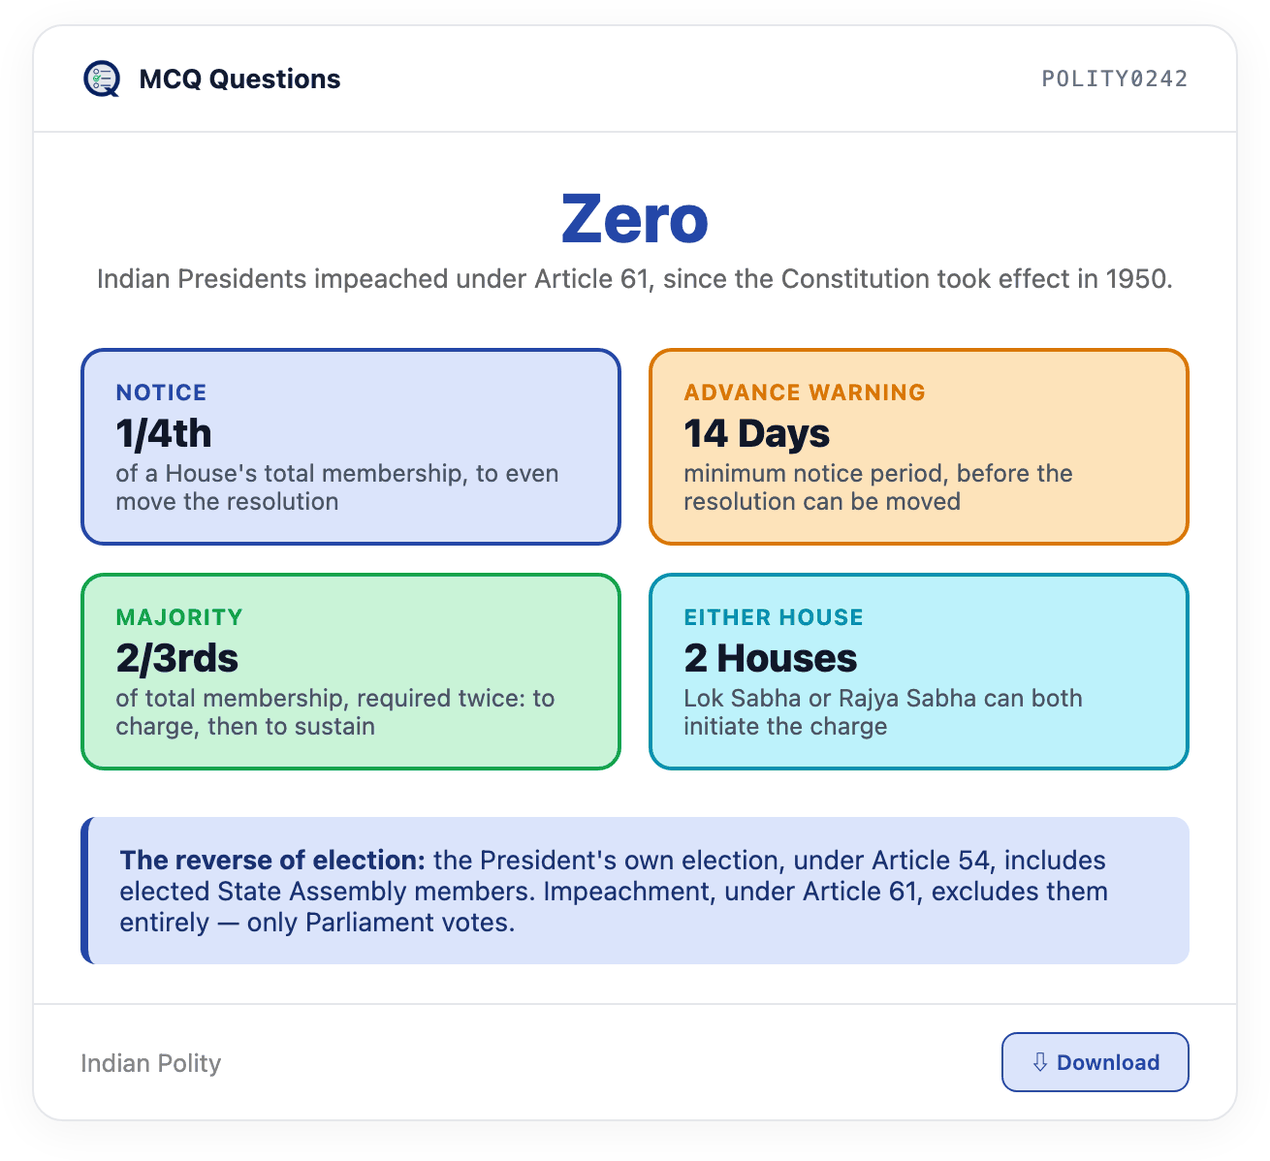Viewport: 1270px width, 1161px height.
Task: Select the Either House 2 Houses card
Action: [919, 672]
